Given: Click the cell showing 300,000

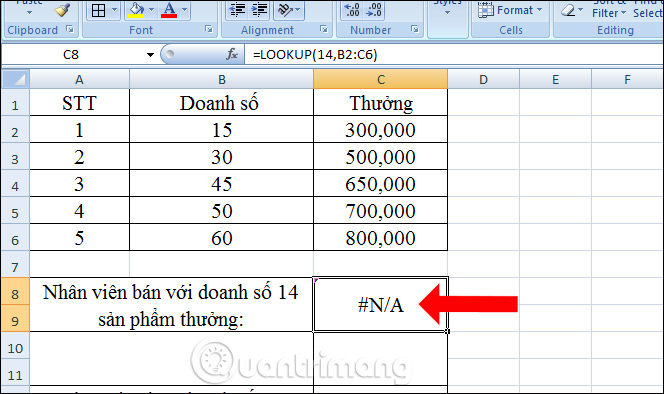Looking at the screenshot, I should click(x=381, y=129).
